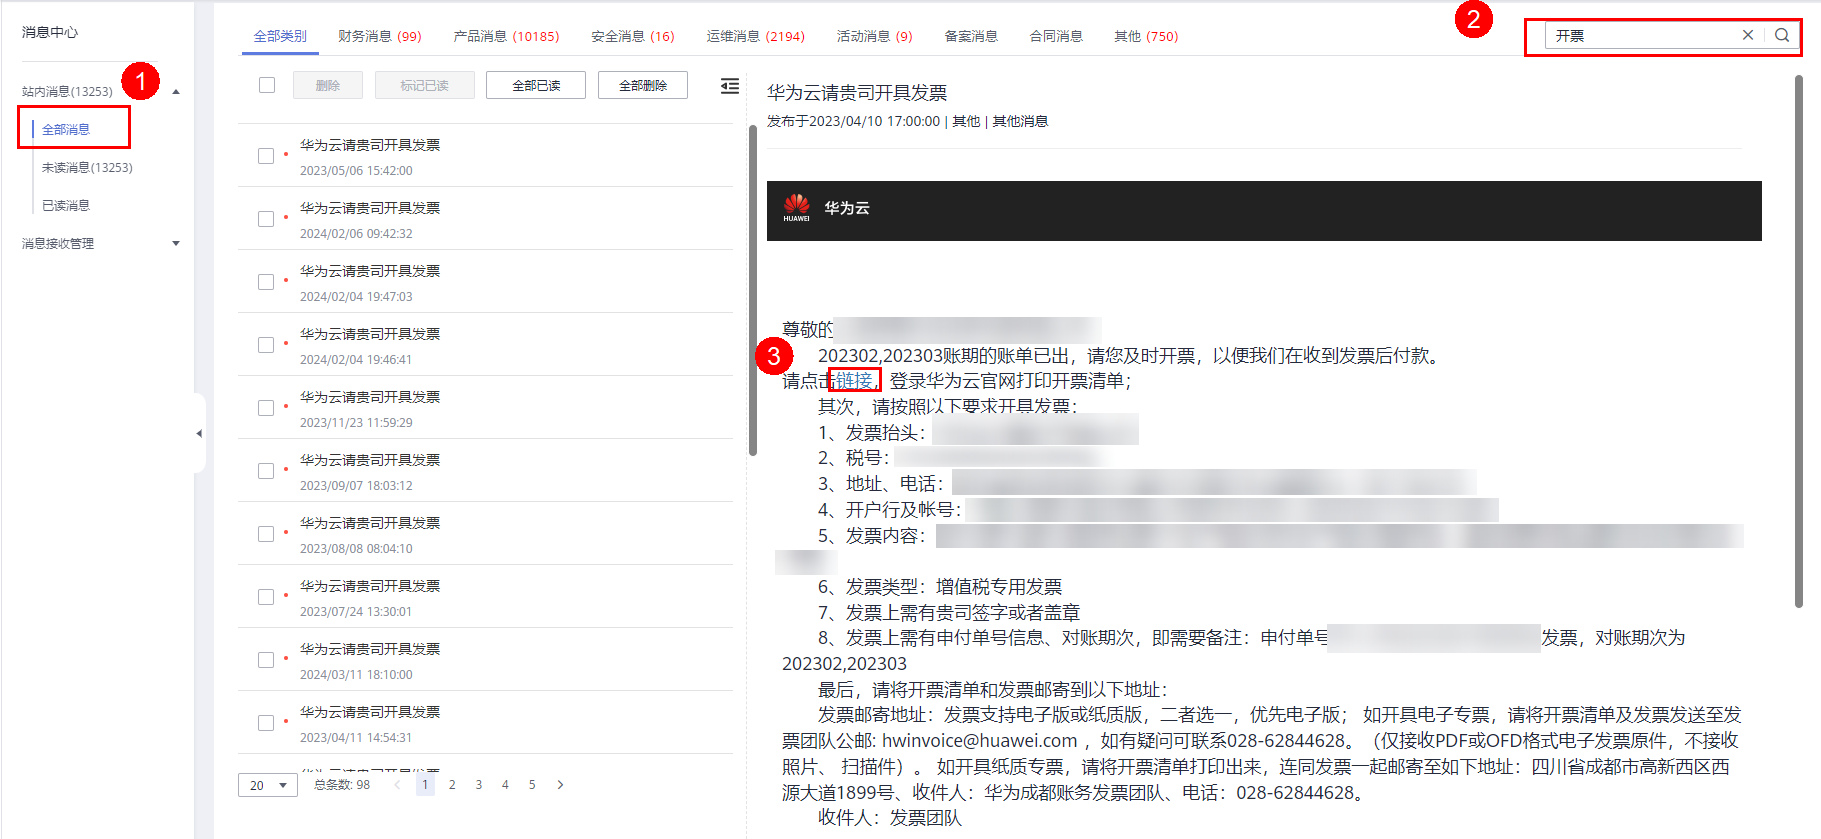1821x839 pixels.
Task: Tick the select-all checkbox above list
Action: click(x=267, y=85)
